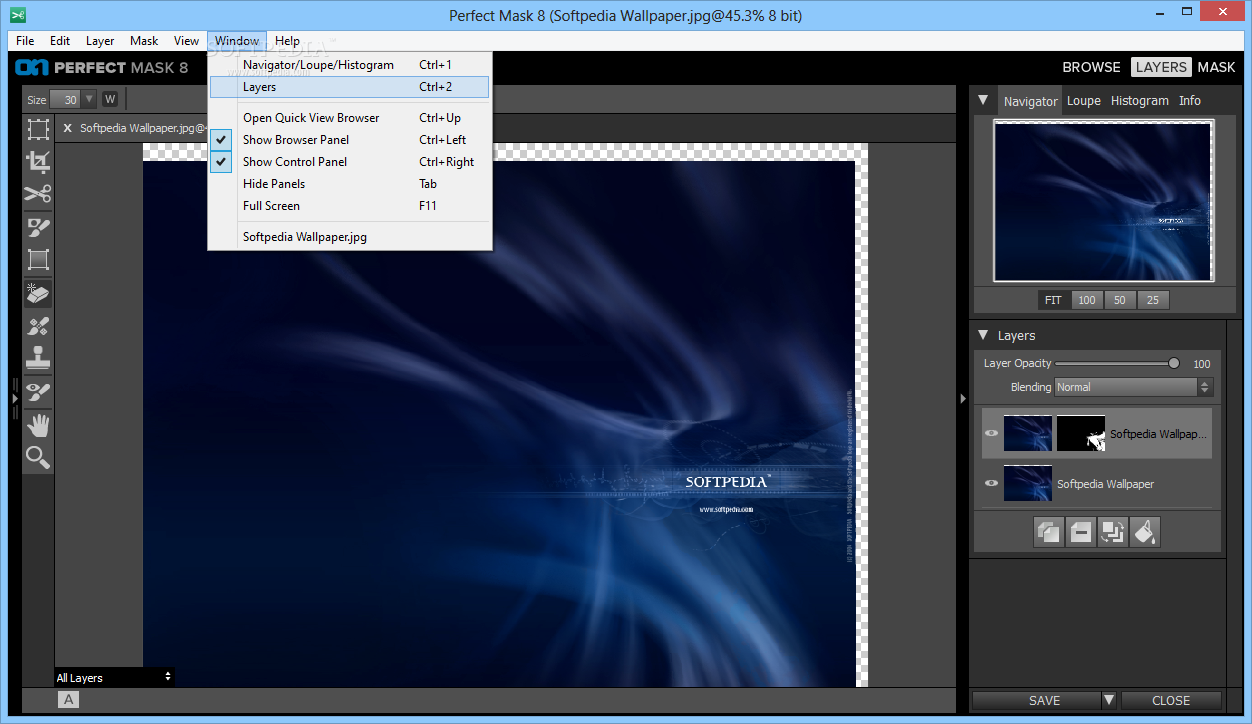
Task: Close the Softpedia Wallpaper.jpg document tab
Action: coord(67,128)
